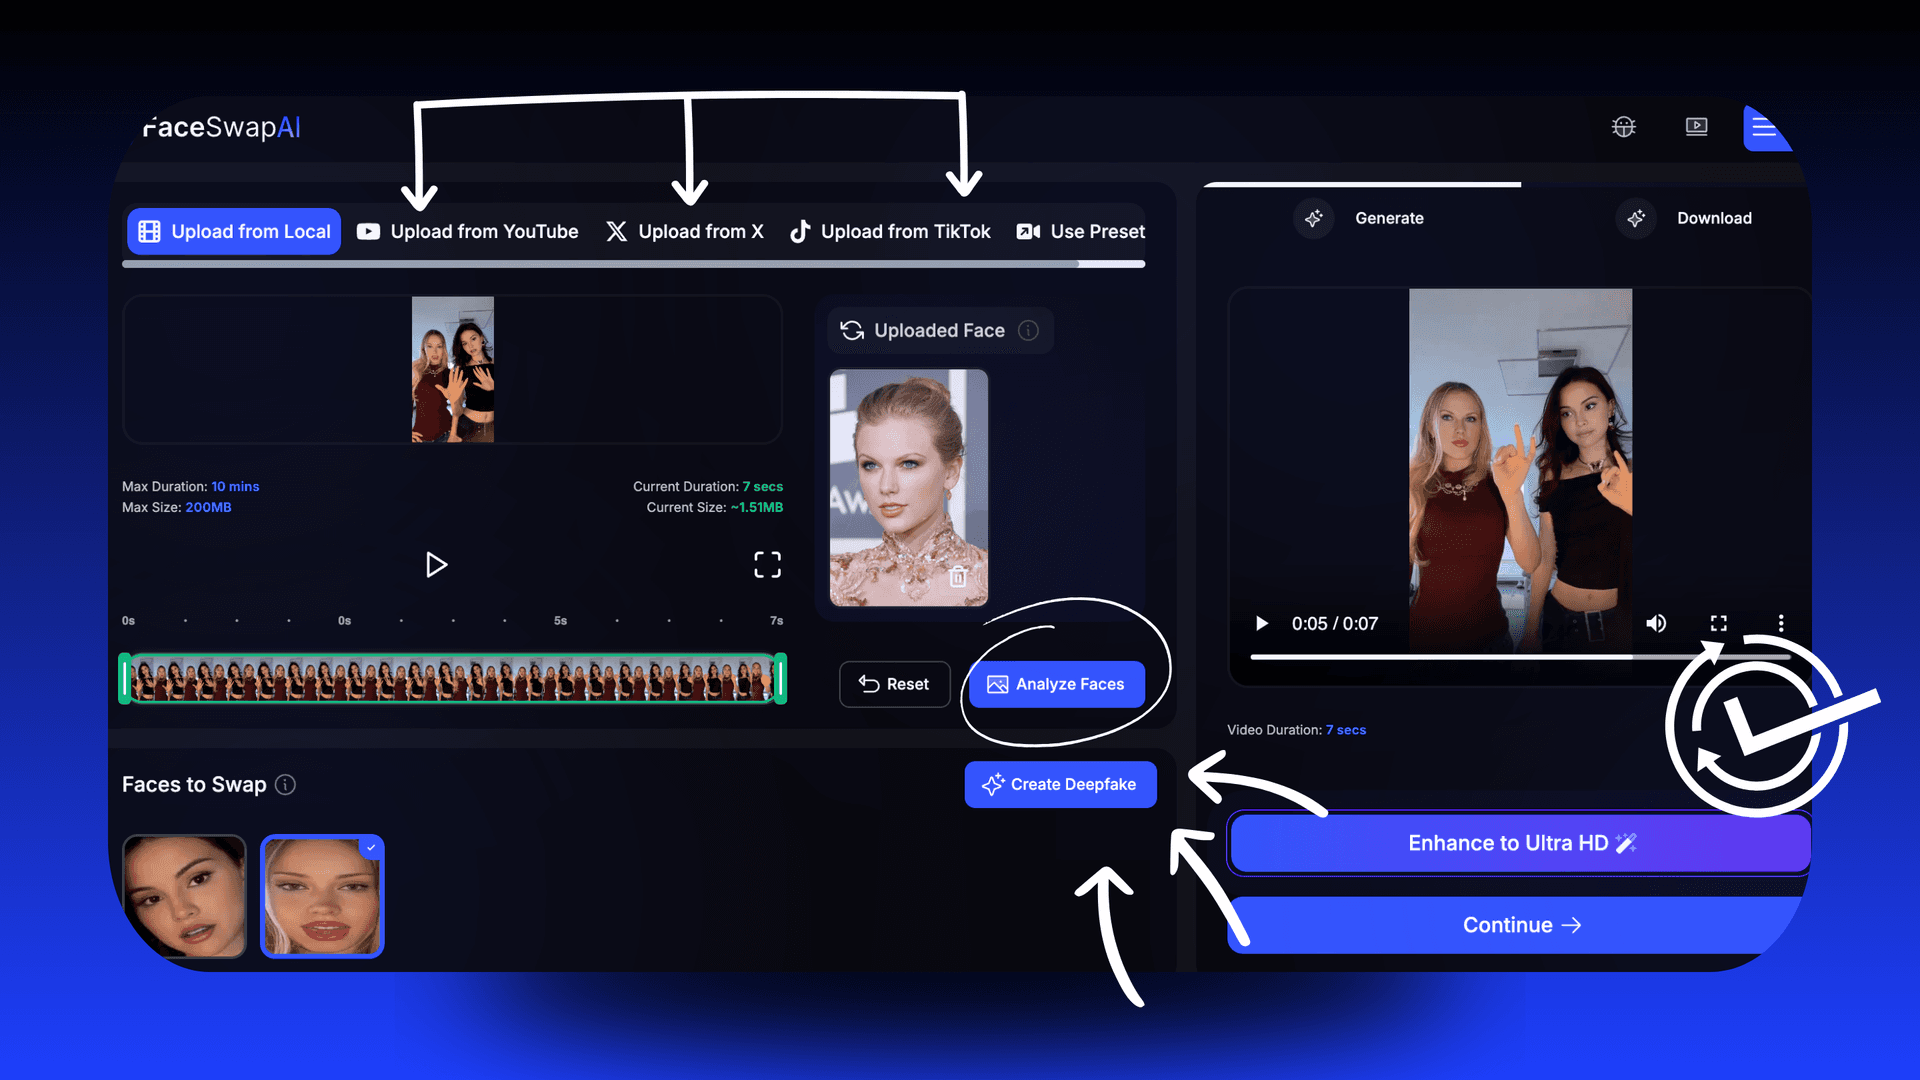Open the hamburger menu icon

1764,128
